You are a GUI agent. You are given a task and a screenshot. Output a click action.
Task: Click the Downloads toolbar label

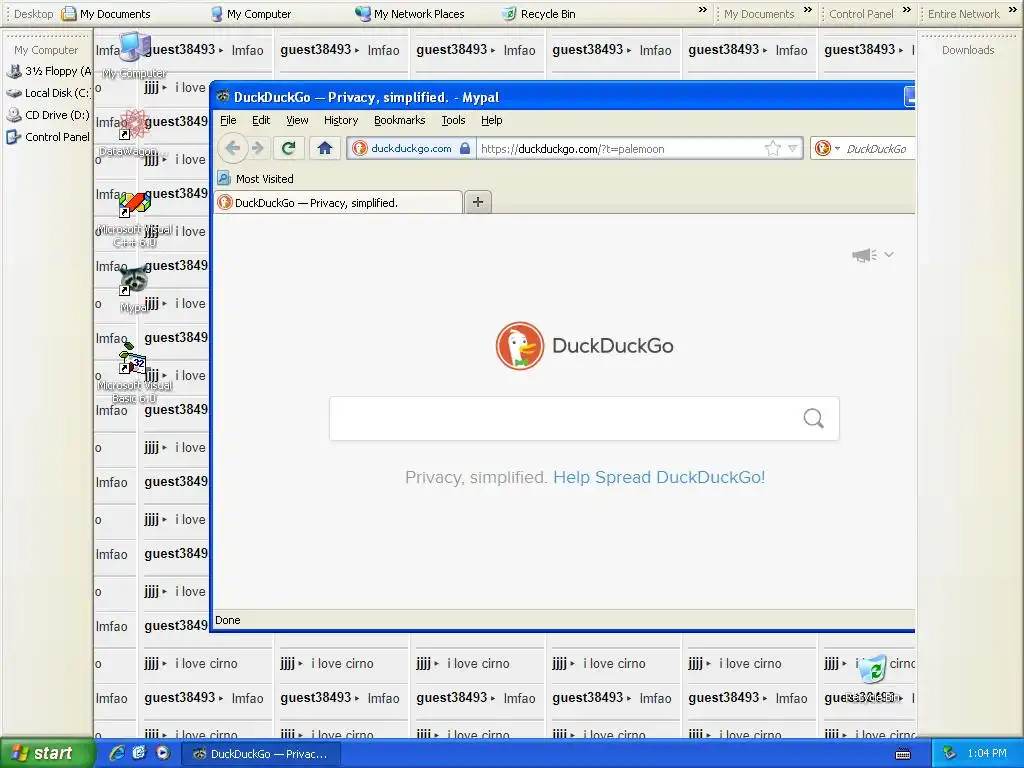[968, 50]
